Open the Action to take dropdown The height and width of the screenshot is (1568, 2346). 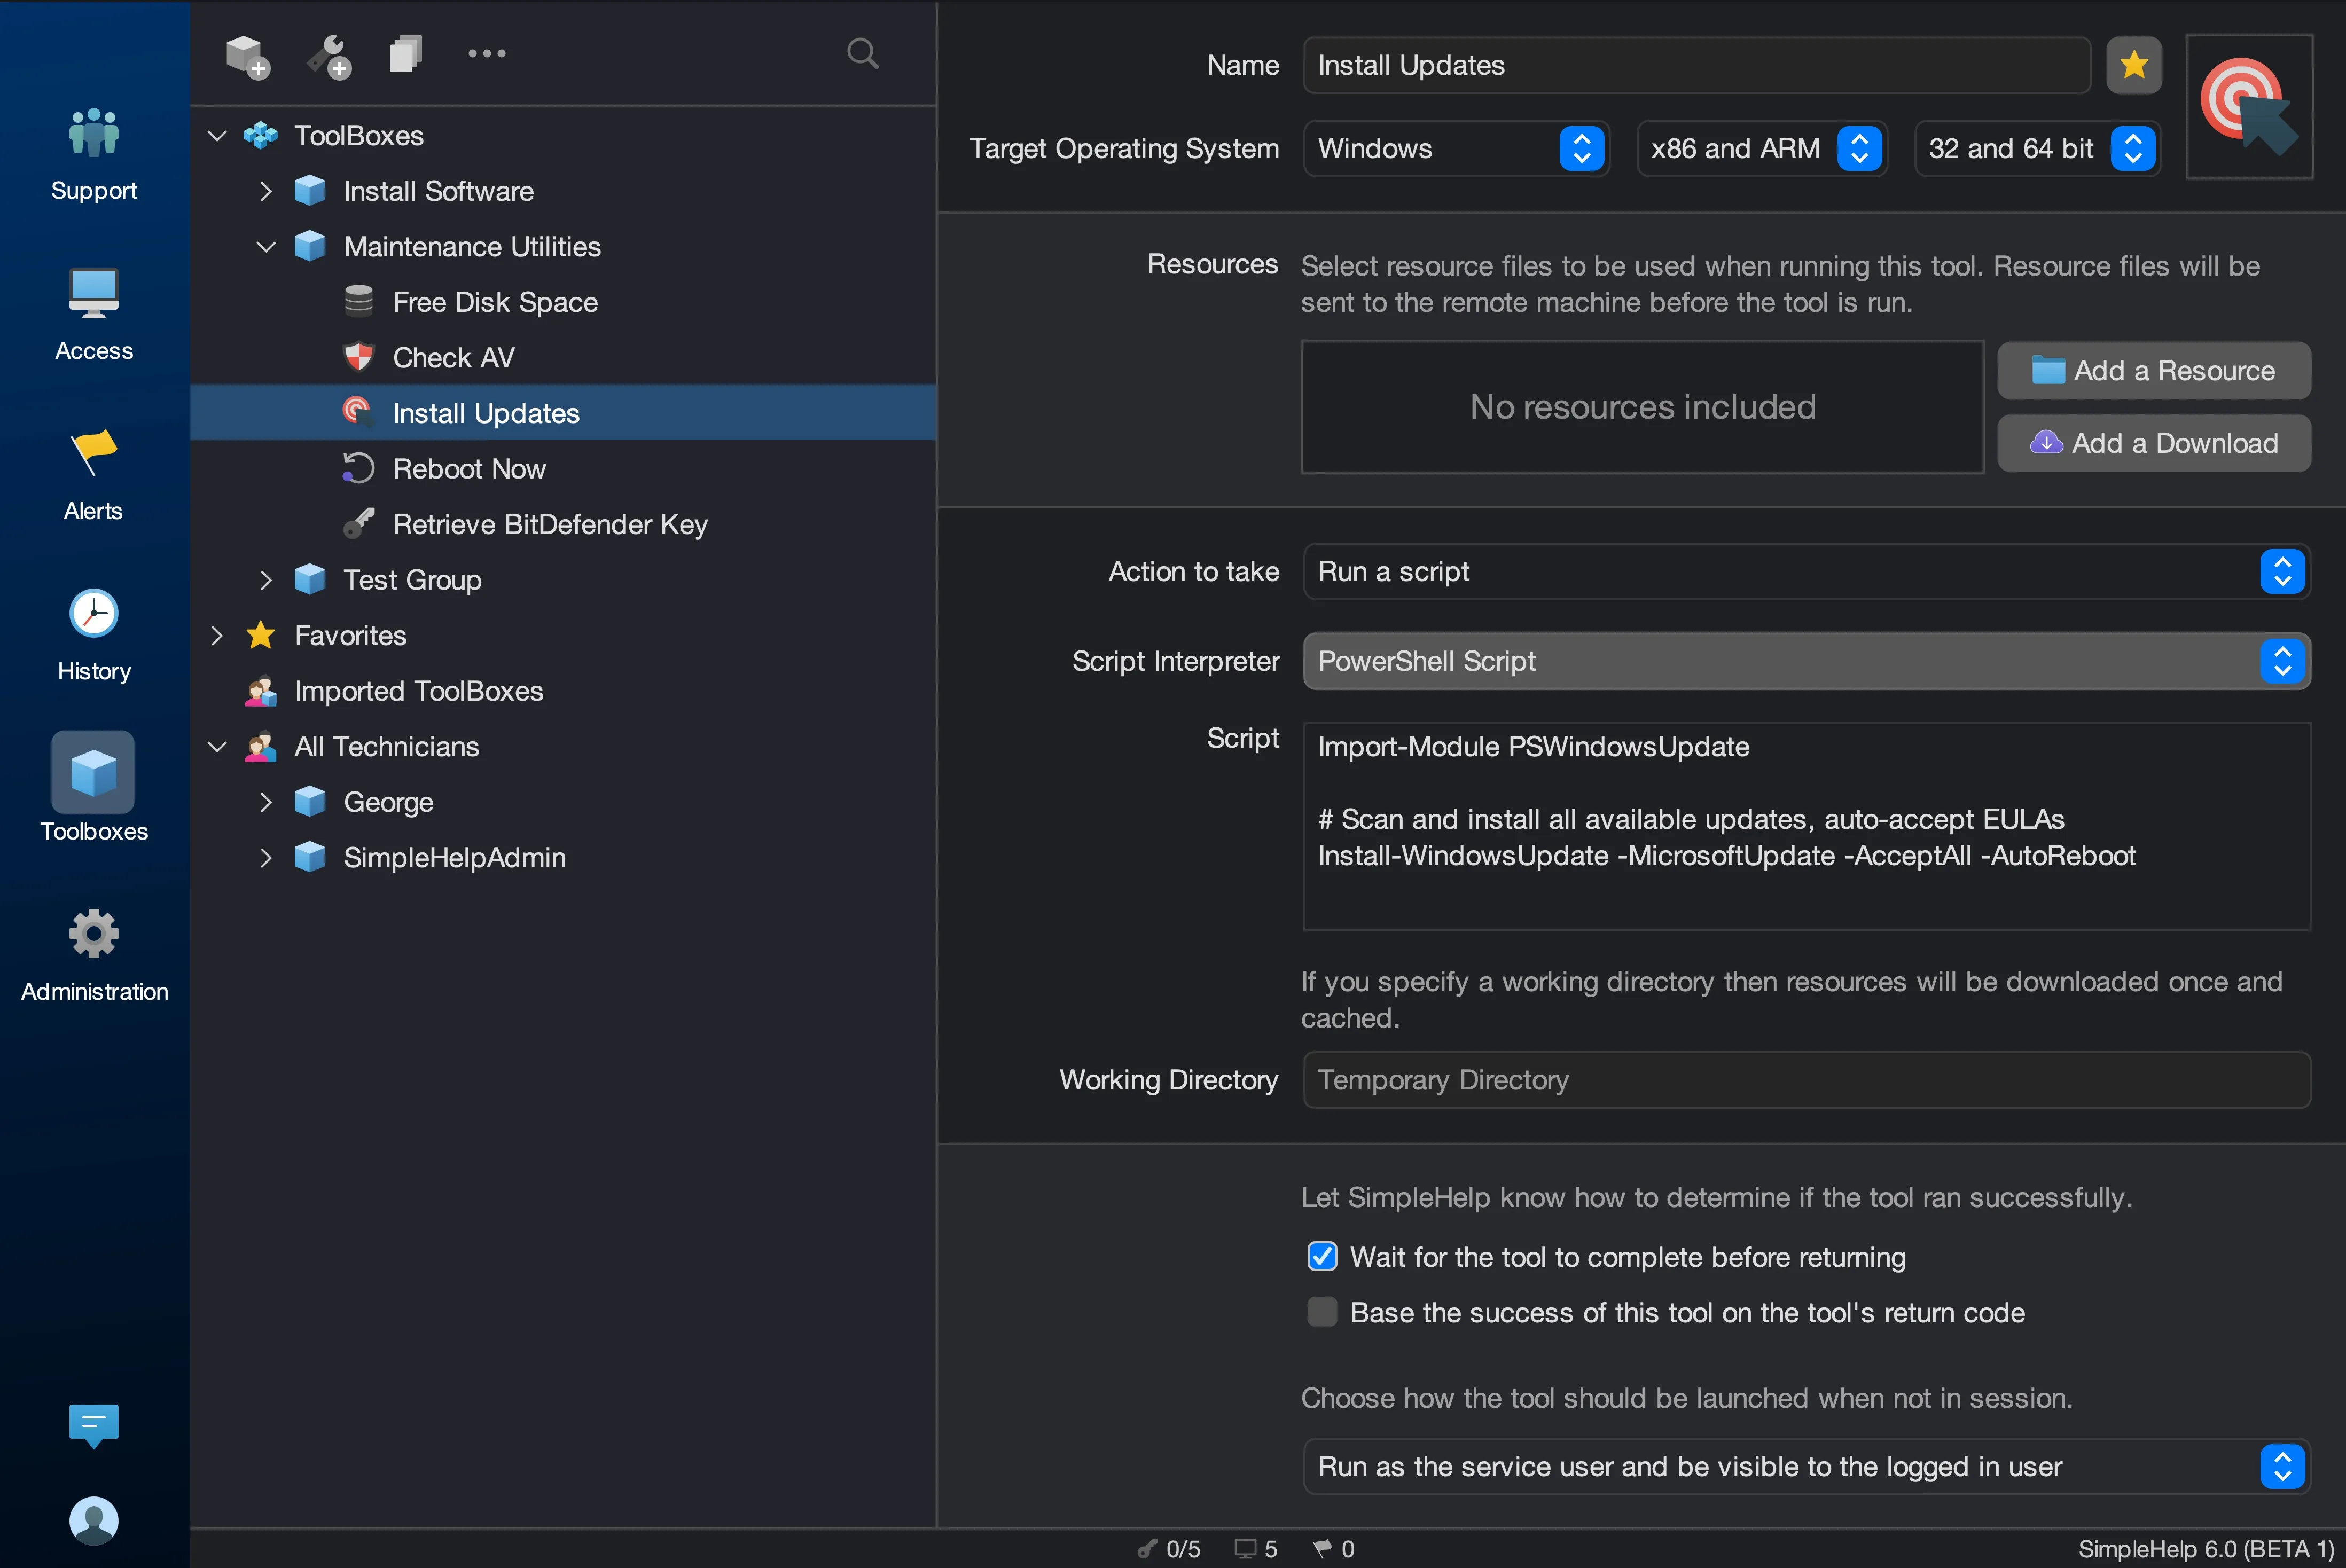click(x=1805, y=571)
